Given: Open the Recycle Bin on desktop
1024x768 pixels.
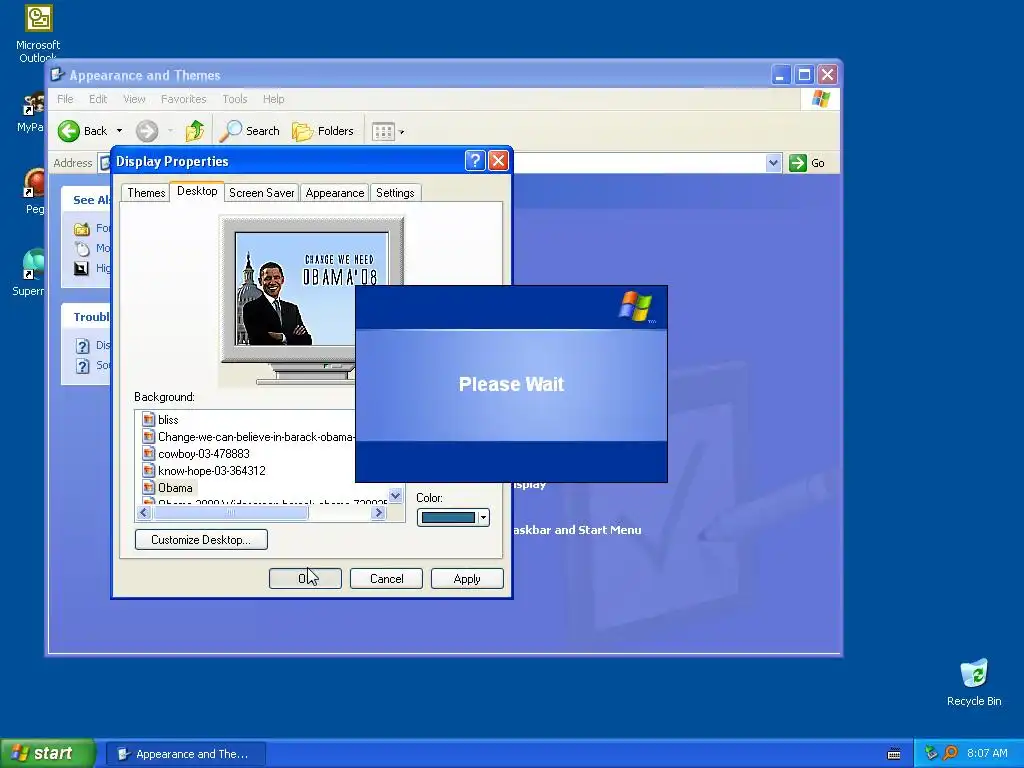Looking at the screenshot, I should (x=974, y=682).
